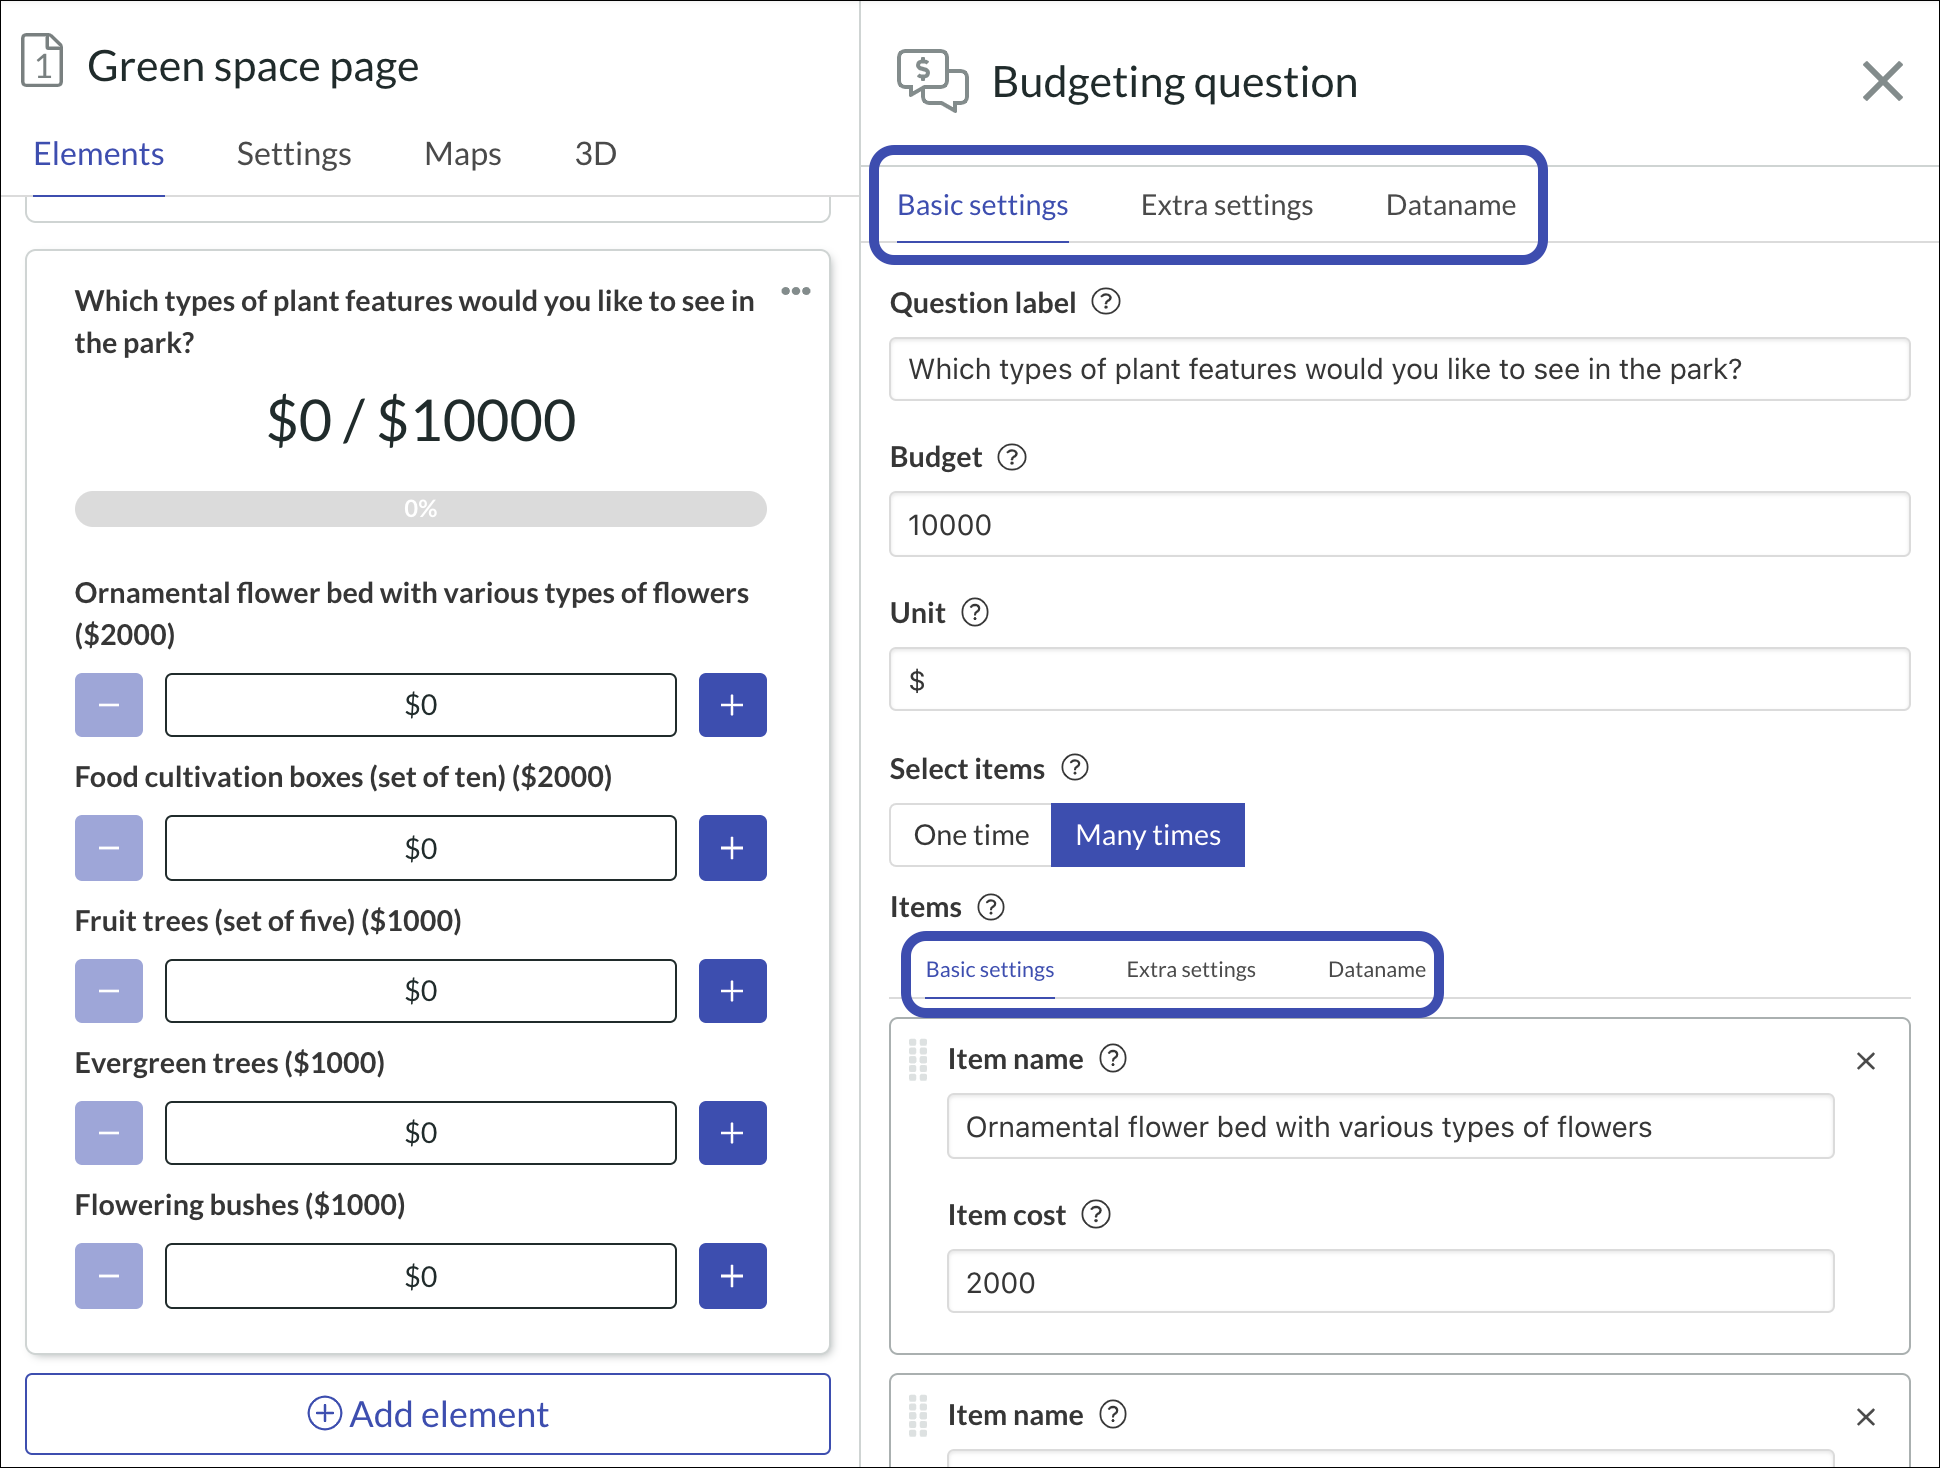Viewport: 1940px width, 1468px height.
Task: Click the $0 value box for Ornamental flower bed
Action: [421, 705]
